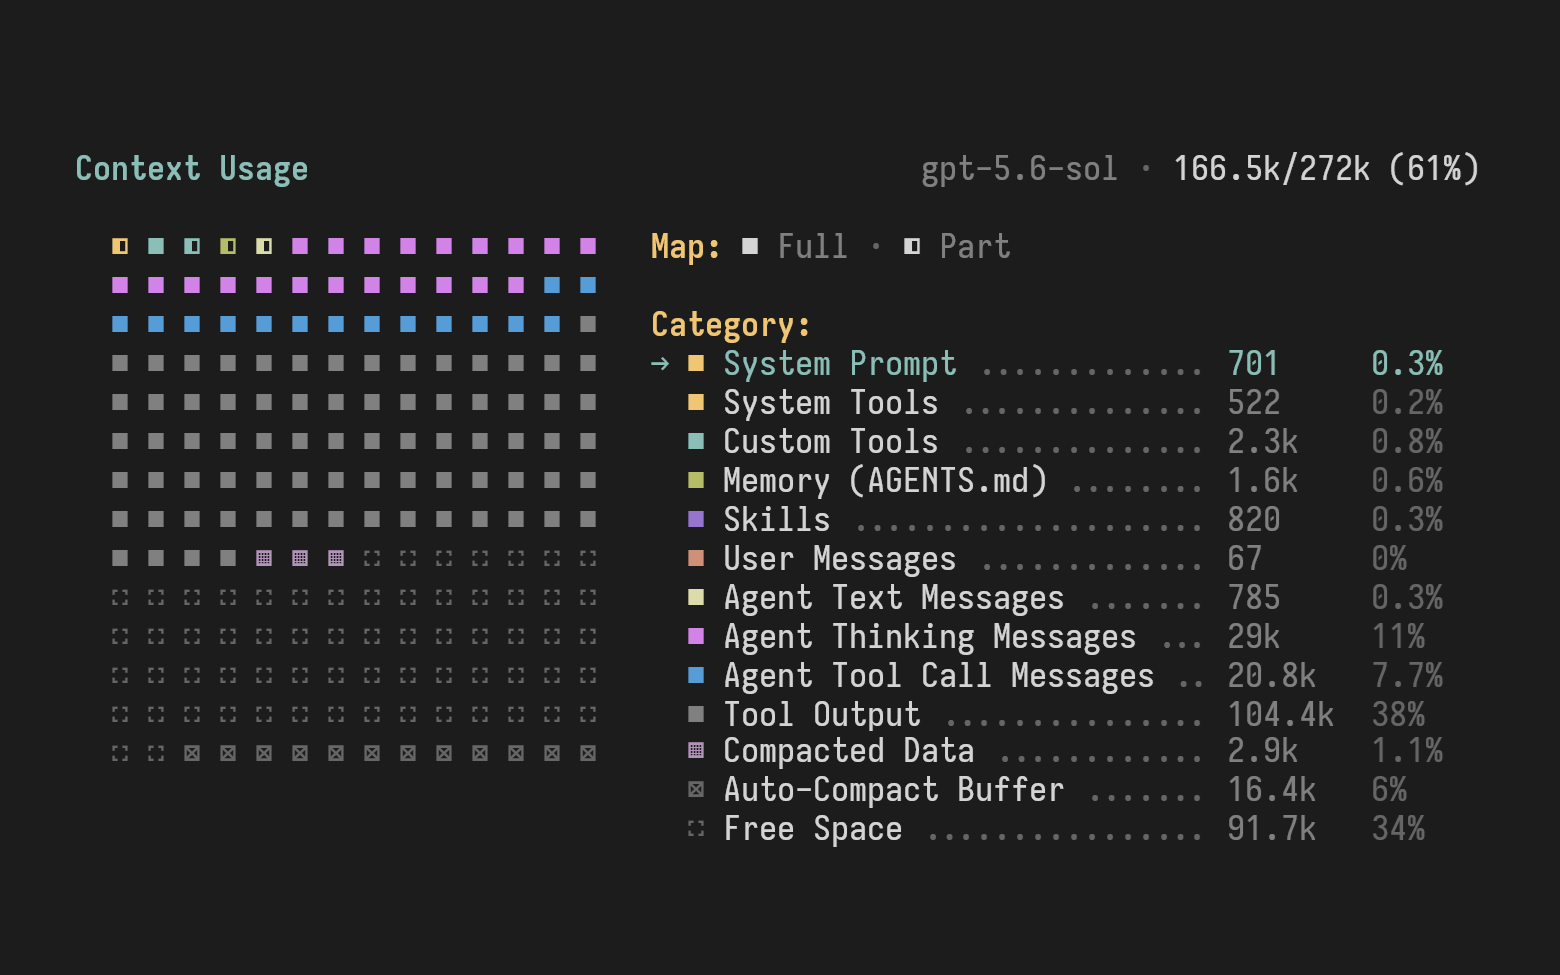Click the 0.8% Custom Tools percentage
Image resolution: width=1560 pixels, height=975 pixels.
pyautogui.click(x=1407, y=442)
